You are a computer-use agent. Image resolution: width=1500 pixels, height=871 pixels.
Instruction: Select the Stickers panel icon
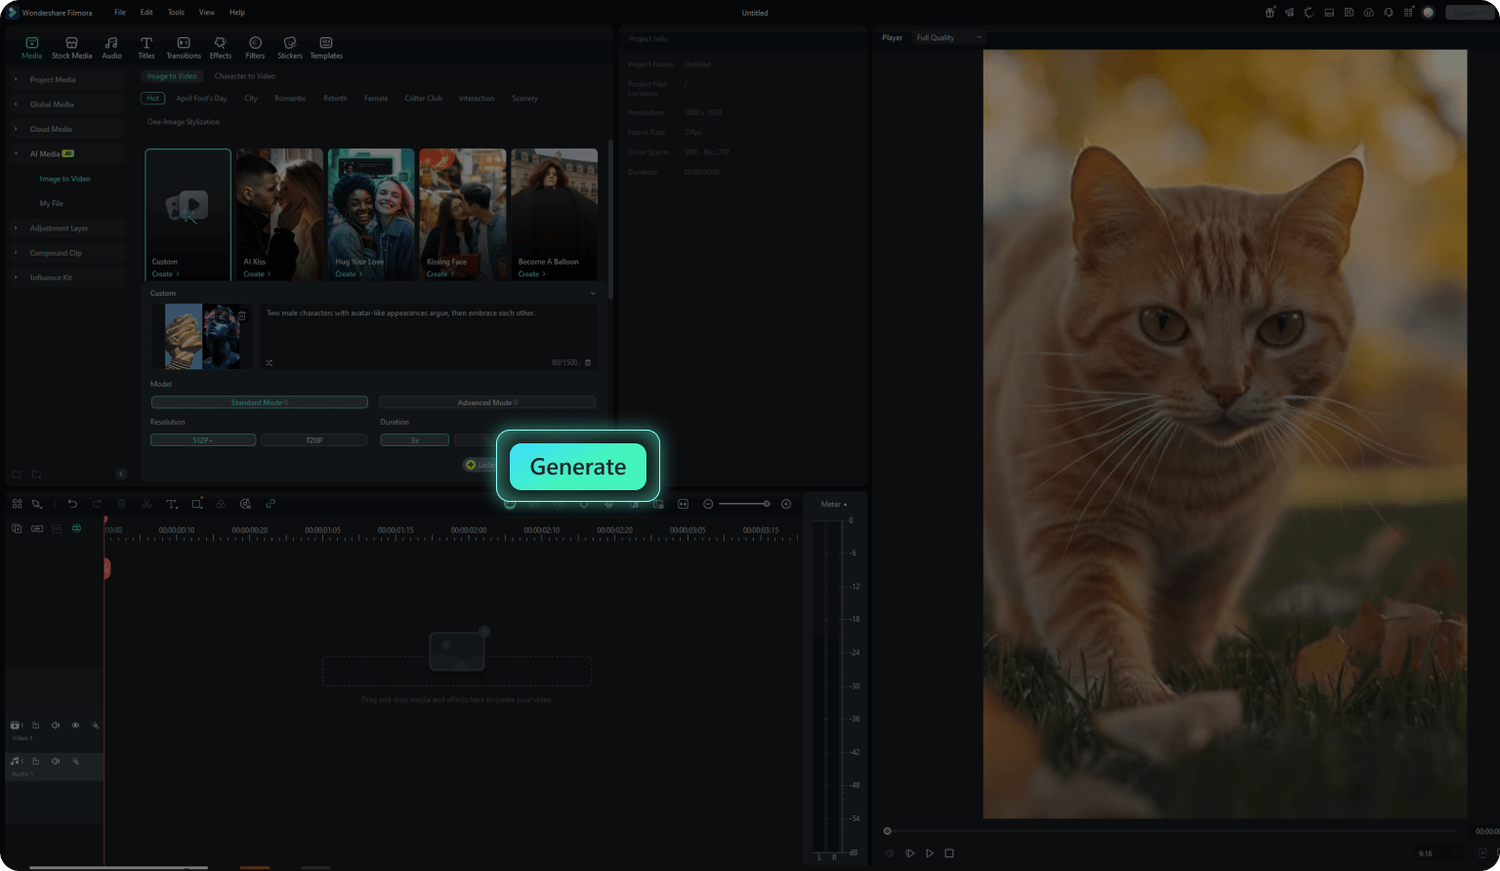(x=290, y=47)
